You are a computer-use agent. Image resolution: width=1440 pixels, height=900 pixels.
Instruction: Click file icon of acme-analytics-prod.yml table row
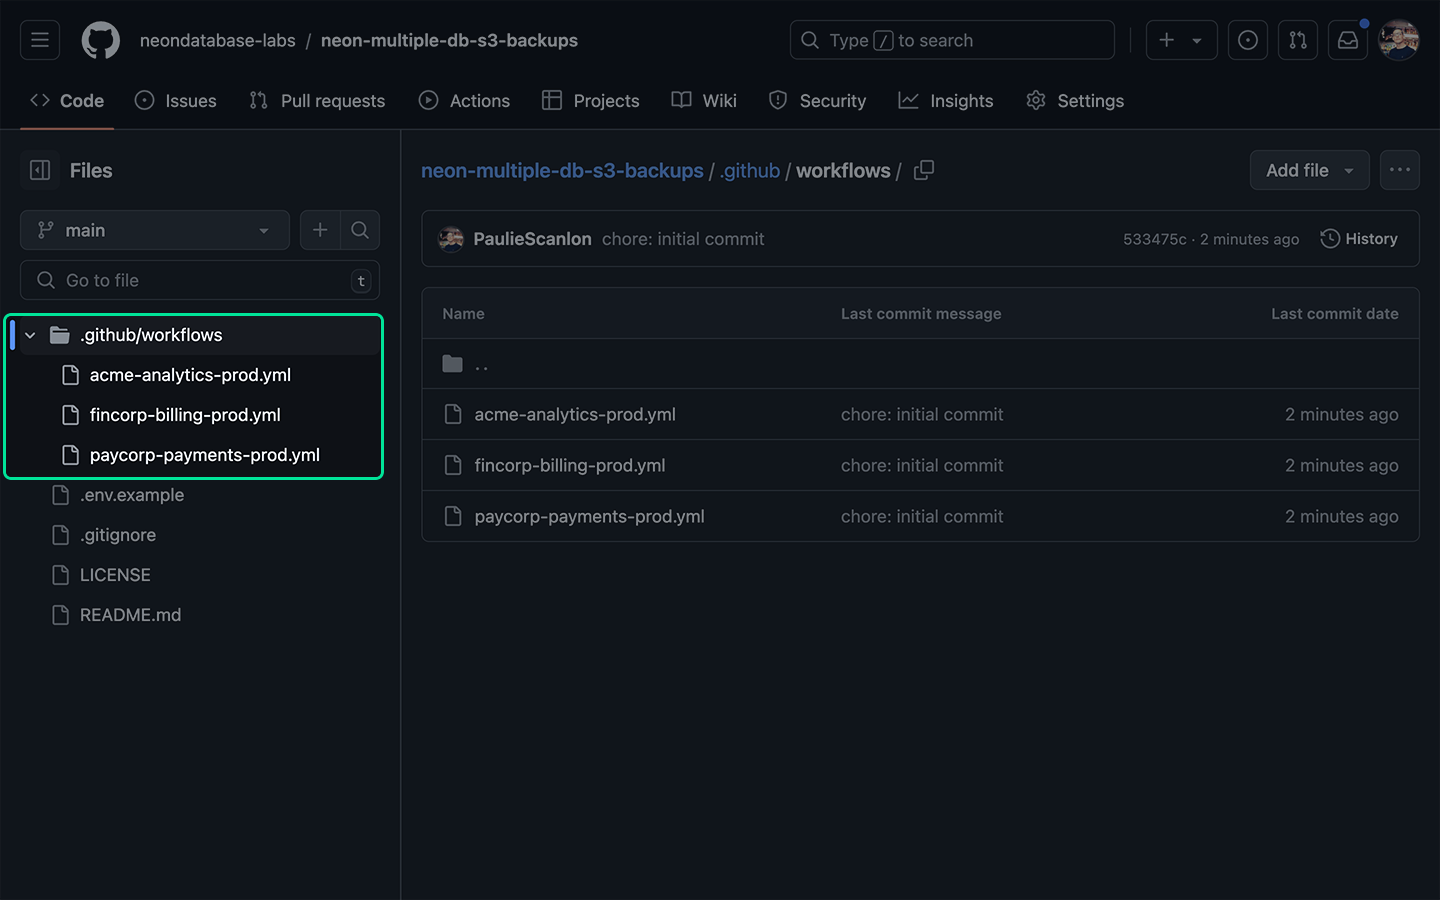[453, 414]
